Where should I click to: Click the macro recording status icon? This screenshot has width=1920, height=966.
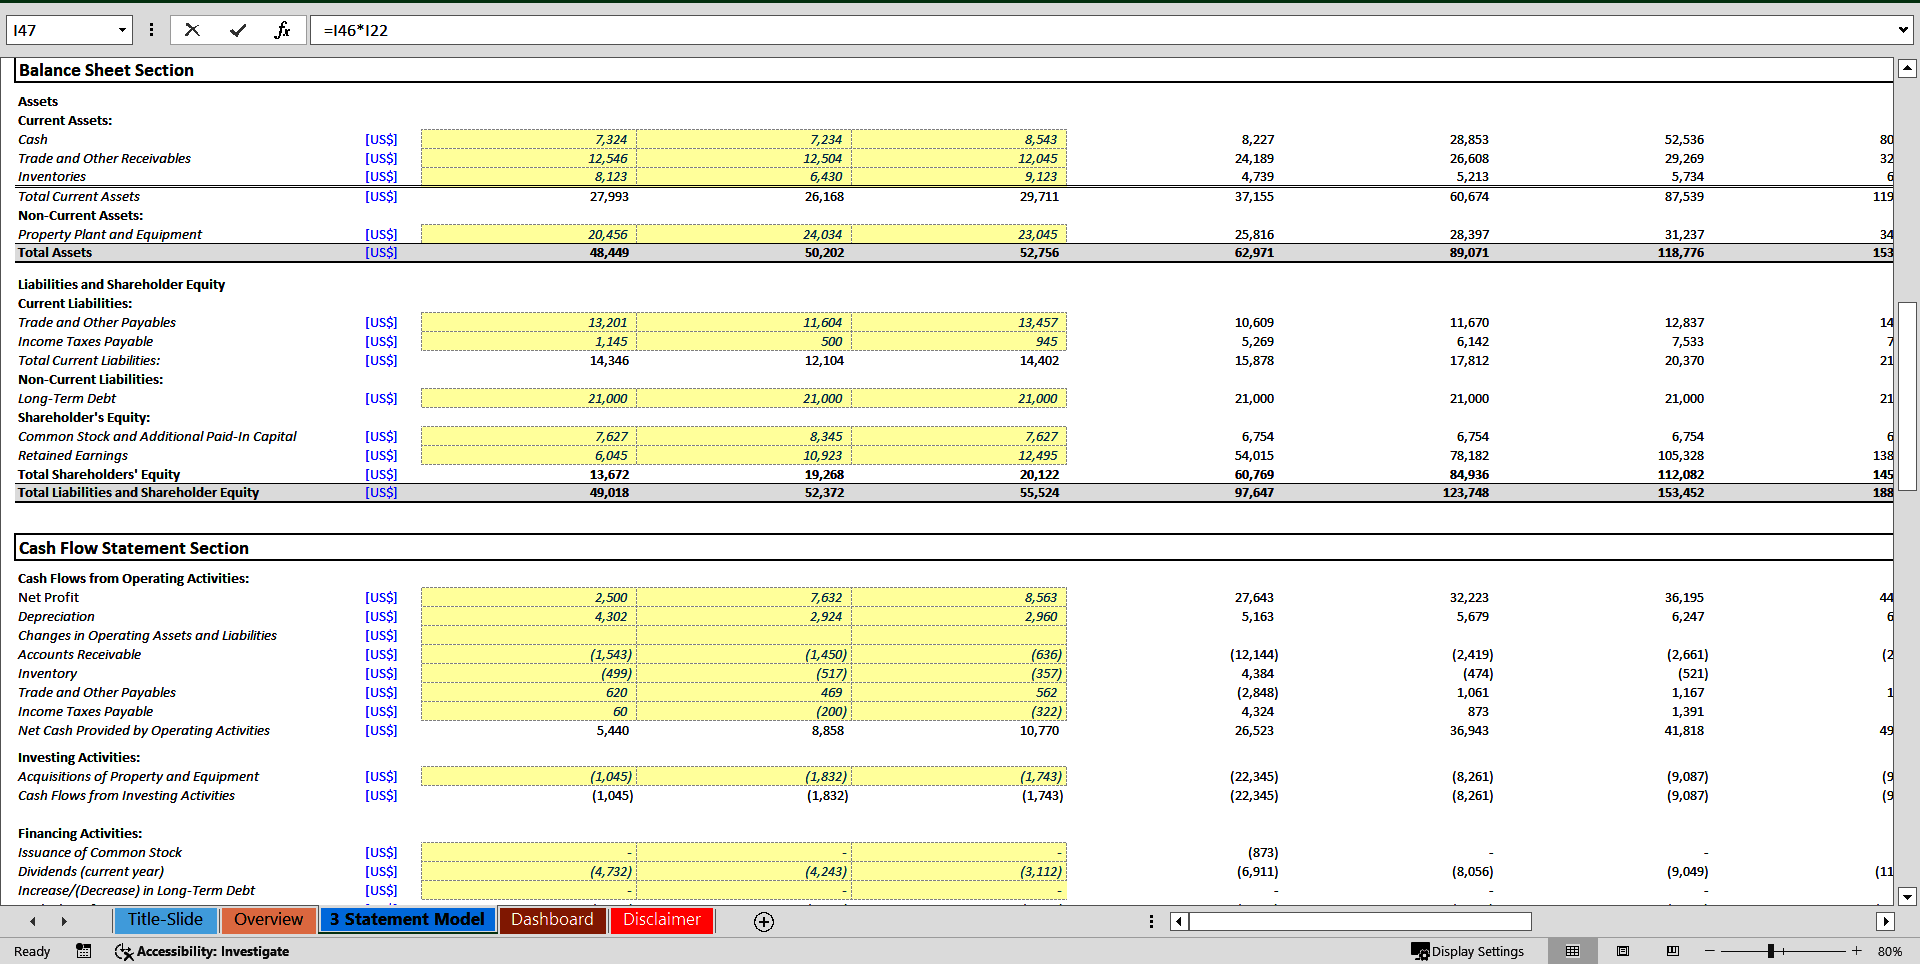pos(84,951)
